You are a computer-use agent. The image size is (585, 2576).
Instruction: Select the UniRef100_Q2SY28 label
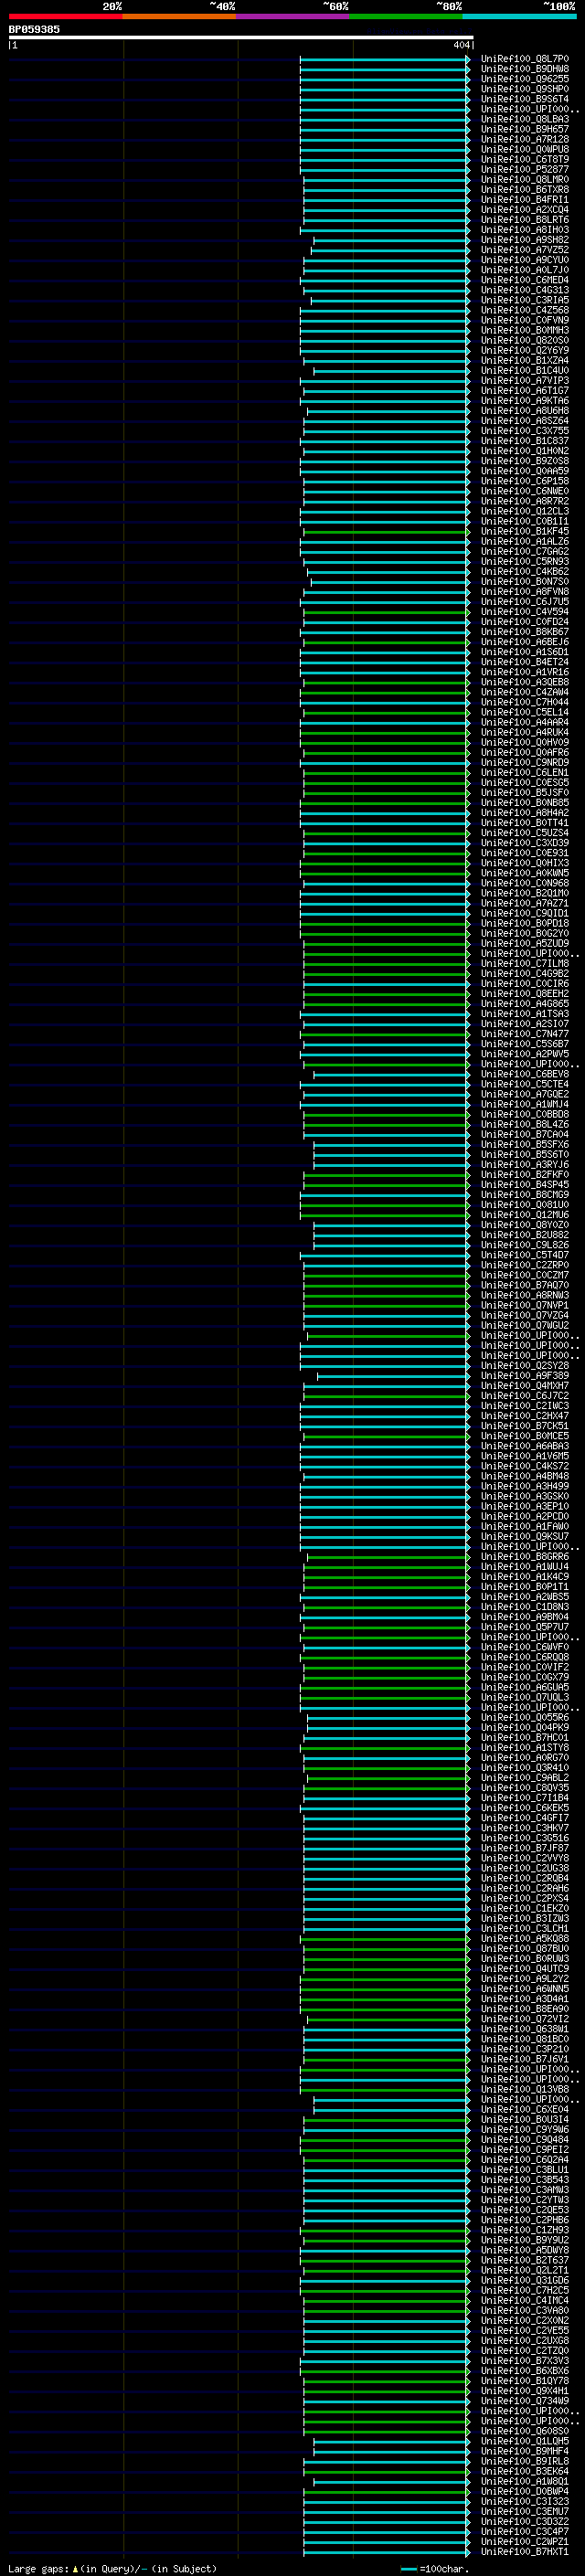[x=524, y=1366]
